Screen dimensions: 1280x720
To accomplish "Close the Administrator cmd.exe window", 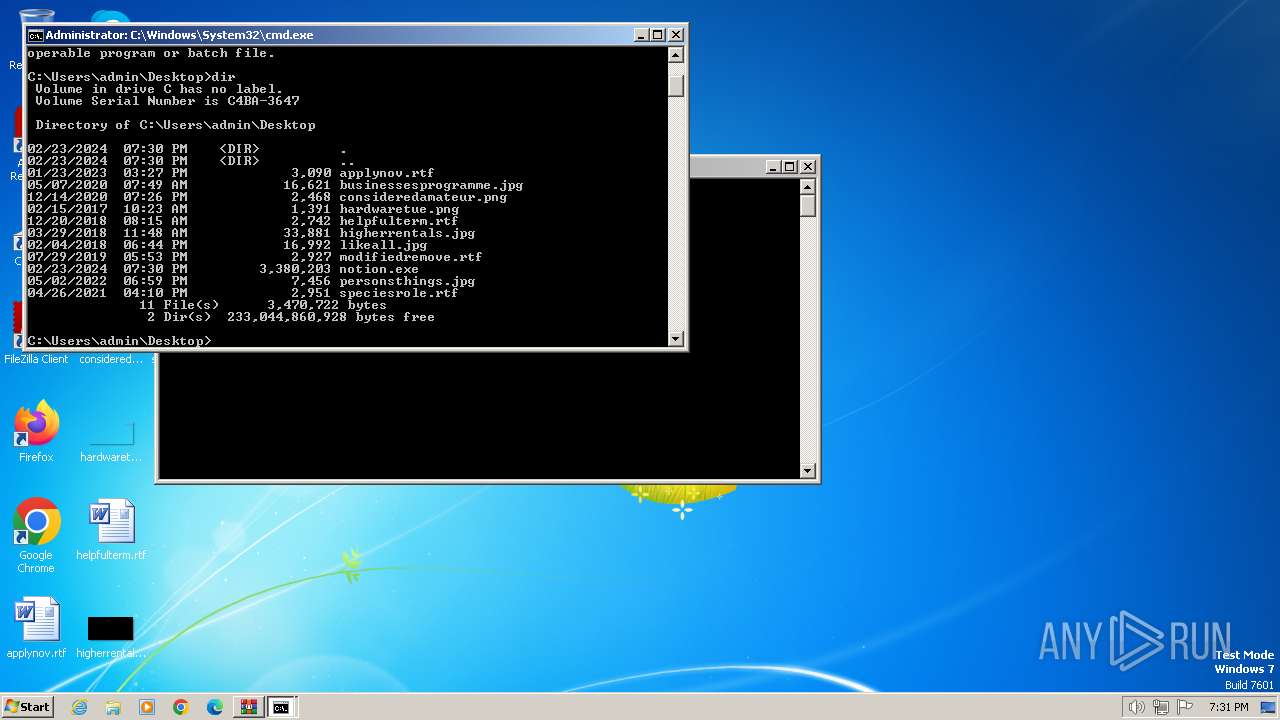I will tap(675, 35).
